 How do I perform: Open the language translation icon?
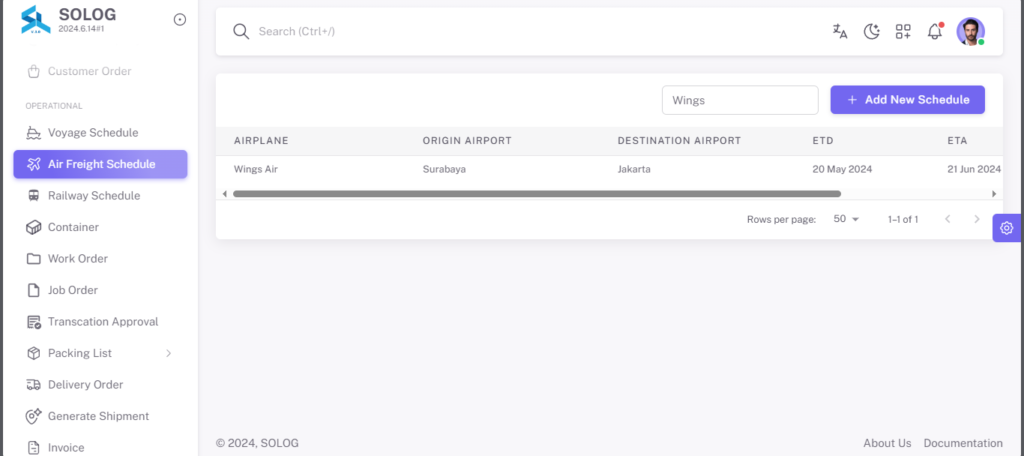pos(840,31)
